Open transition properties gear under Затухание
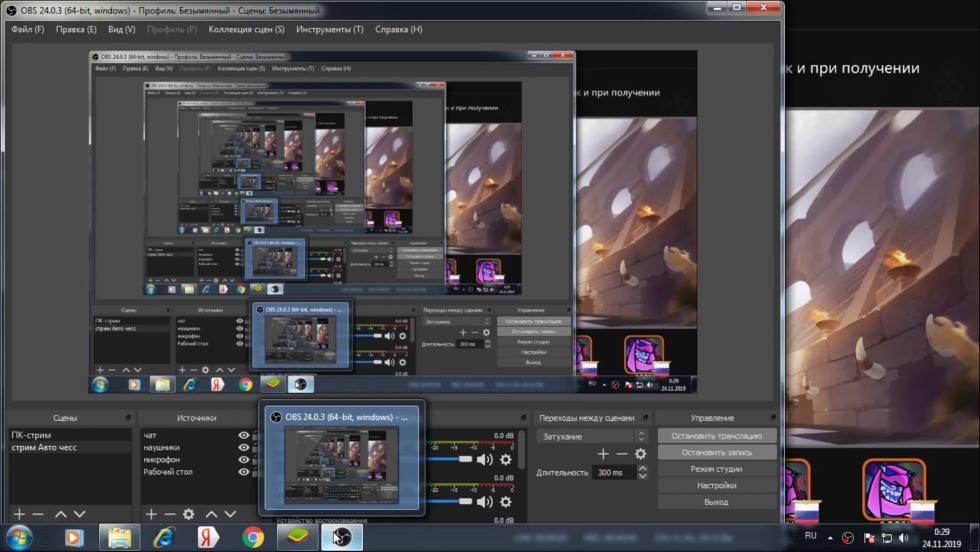The width and height of the screenshot is (980, 552). click(640, 454)
